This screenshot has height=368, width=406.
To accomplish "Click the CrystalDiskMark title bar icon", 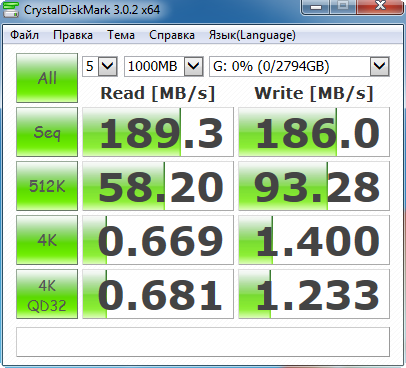I will [x=10, y=9].
